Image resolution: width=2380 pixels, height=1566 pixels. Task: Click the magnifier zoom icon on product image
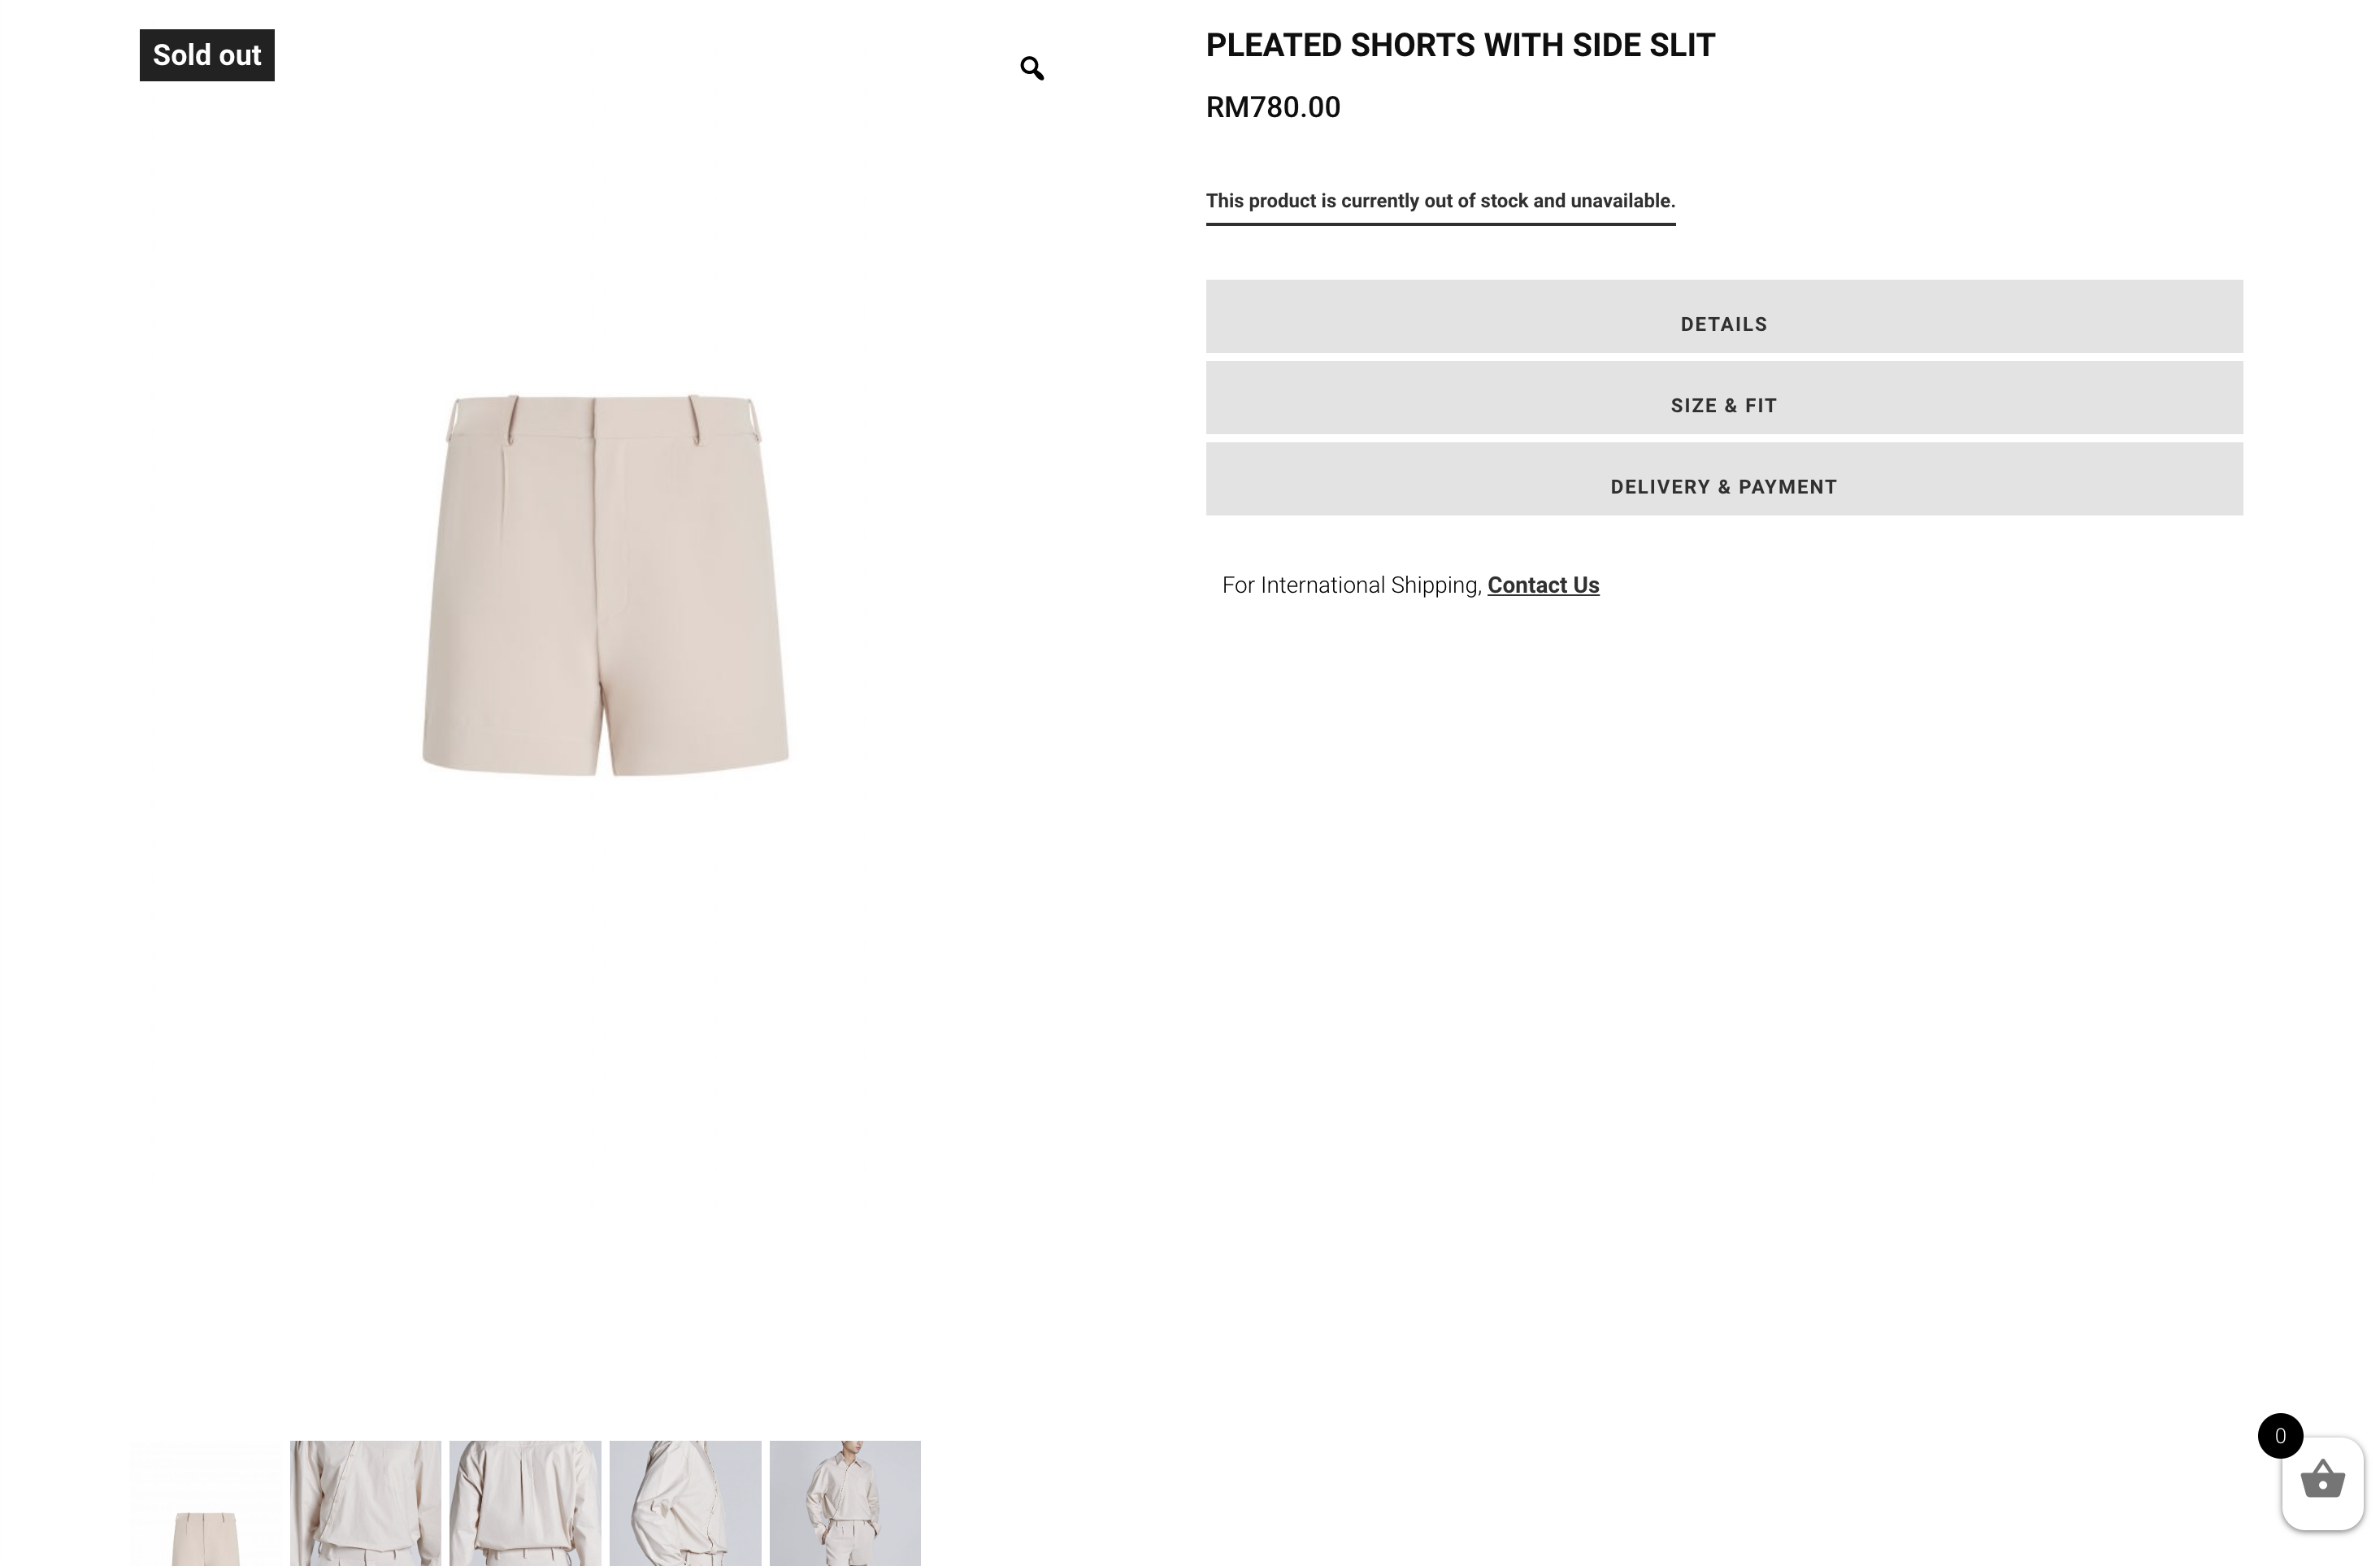(x=1032, y=68)
